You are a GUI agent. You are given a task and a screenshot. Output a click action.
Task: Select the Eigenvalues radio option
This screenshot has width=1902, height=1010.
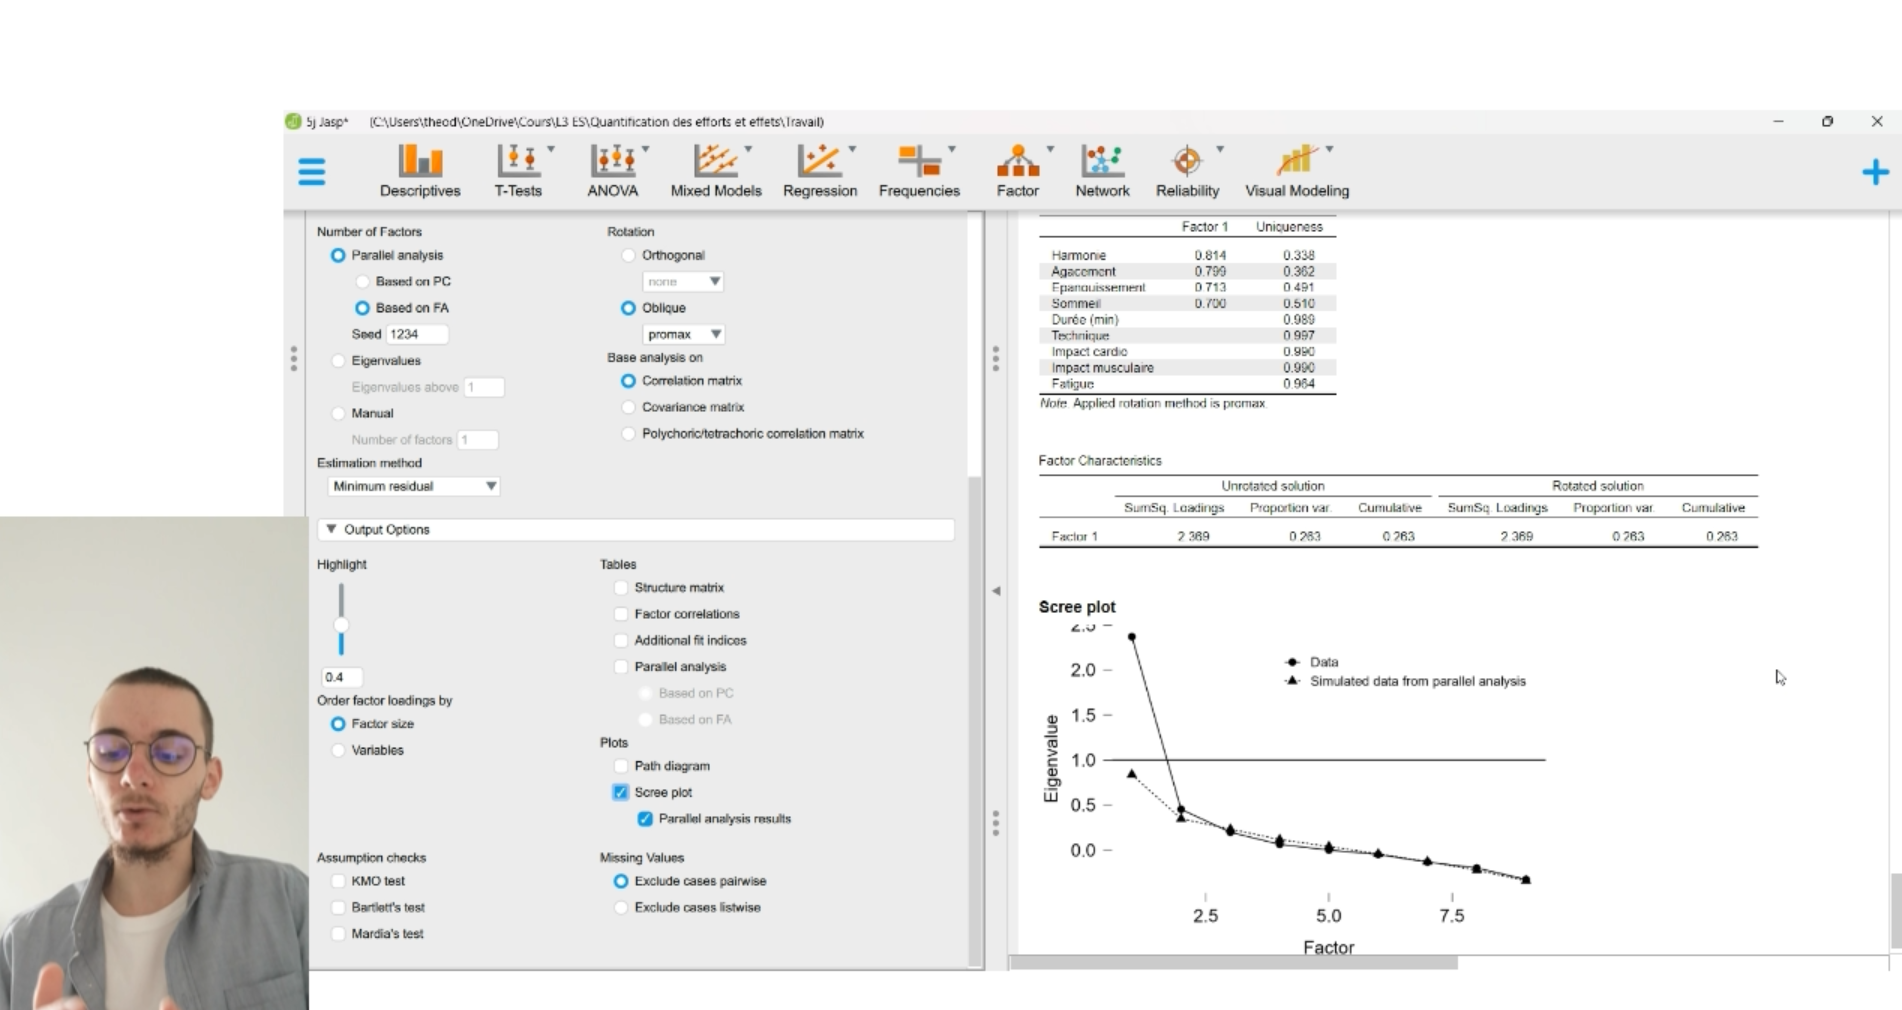(339, 361)
